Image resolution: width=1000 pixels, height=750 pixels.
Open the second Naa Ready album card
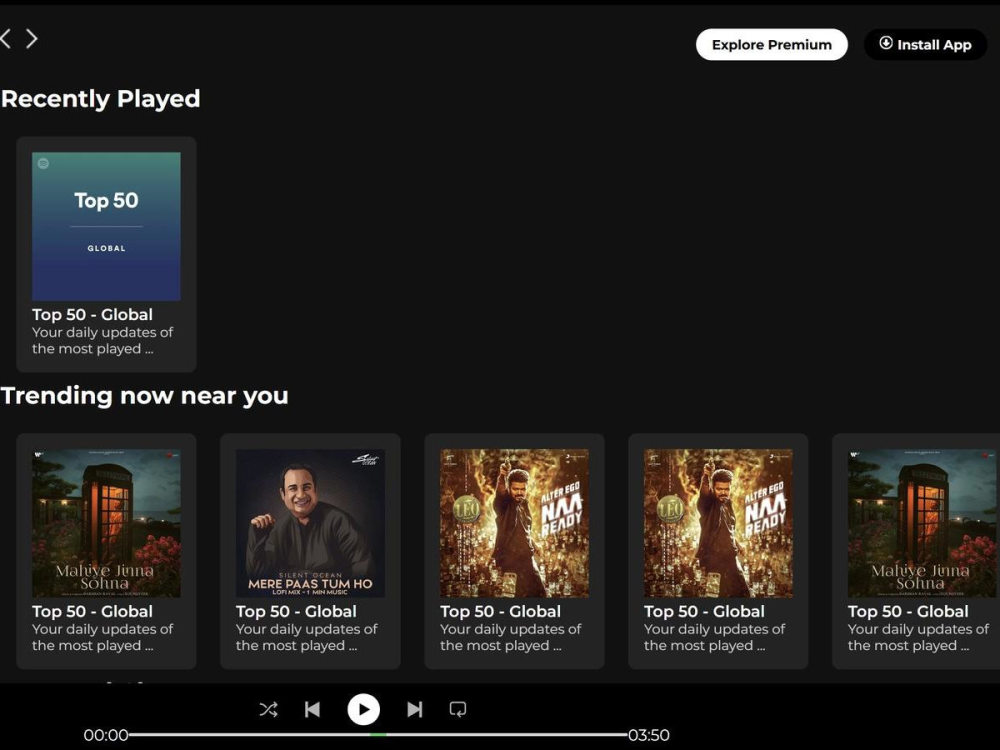pyautogui.click(x=718, y=551)
